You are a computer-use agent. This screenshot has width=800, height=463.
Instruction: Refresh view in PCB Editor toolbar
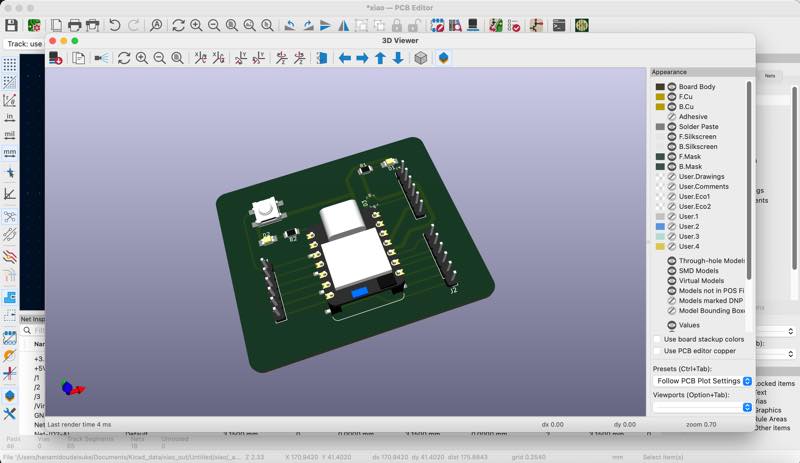(x=178, y=25)
